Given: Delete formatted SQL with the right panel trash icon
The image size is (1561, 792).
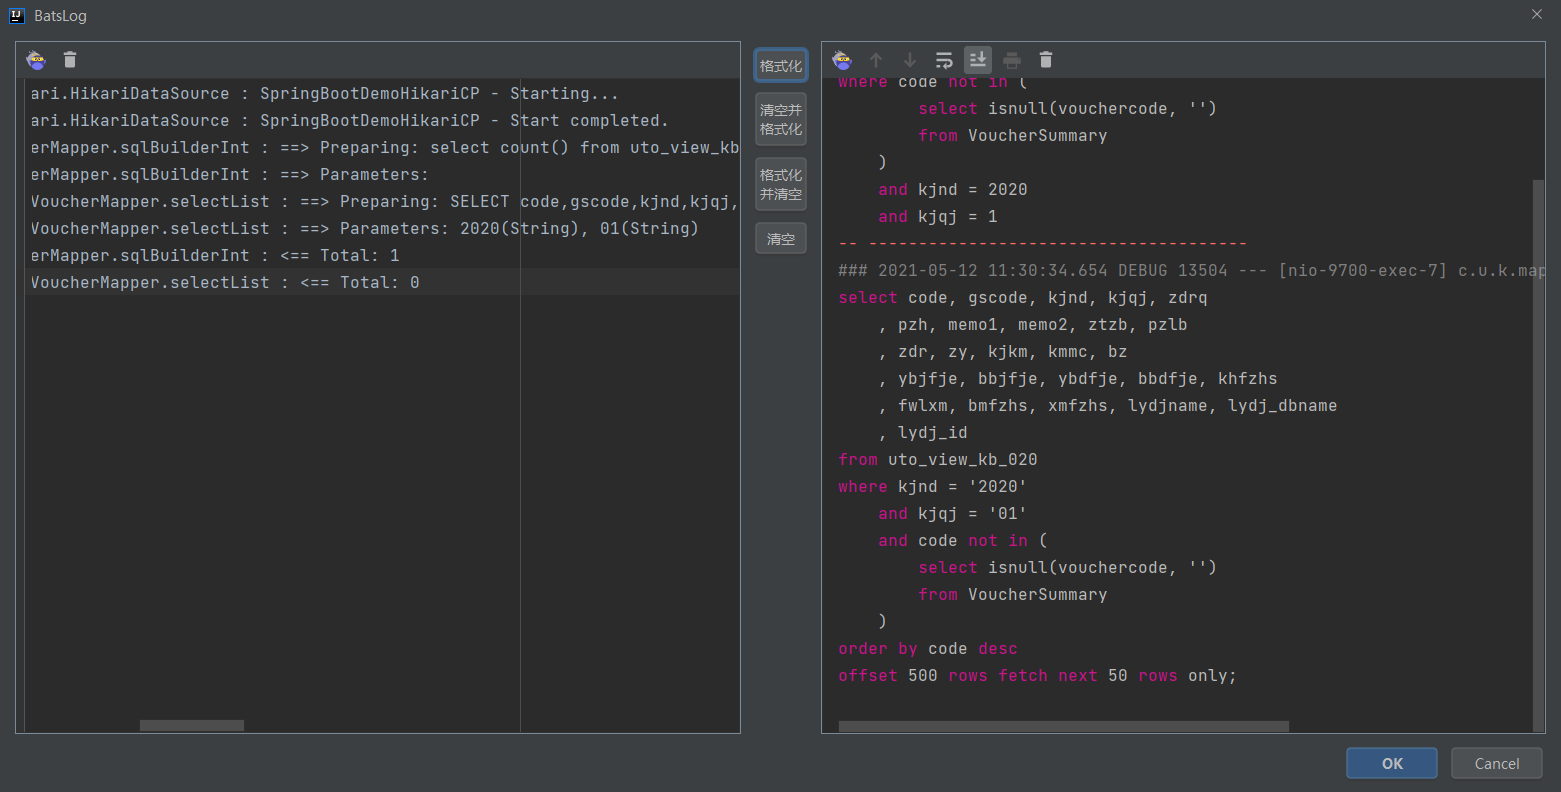Looking at the screenshot, I should pyautogui.click(x=1045, y=59).
